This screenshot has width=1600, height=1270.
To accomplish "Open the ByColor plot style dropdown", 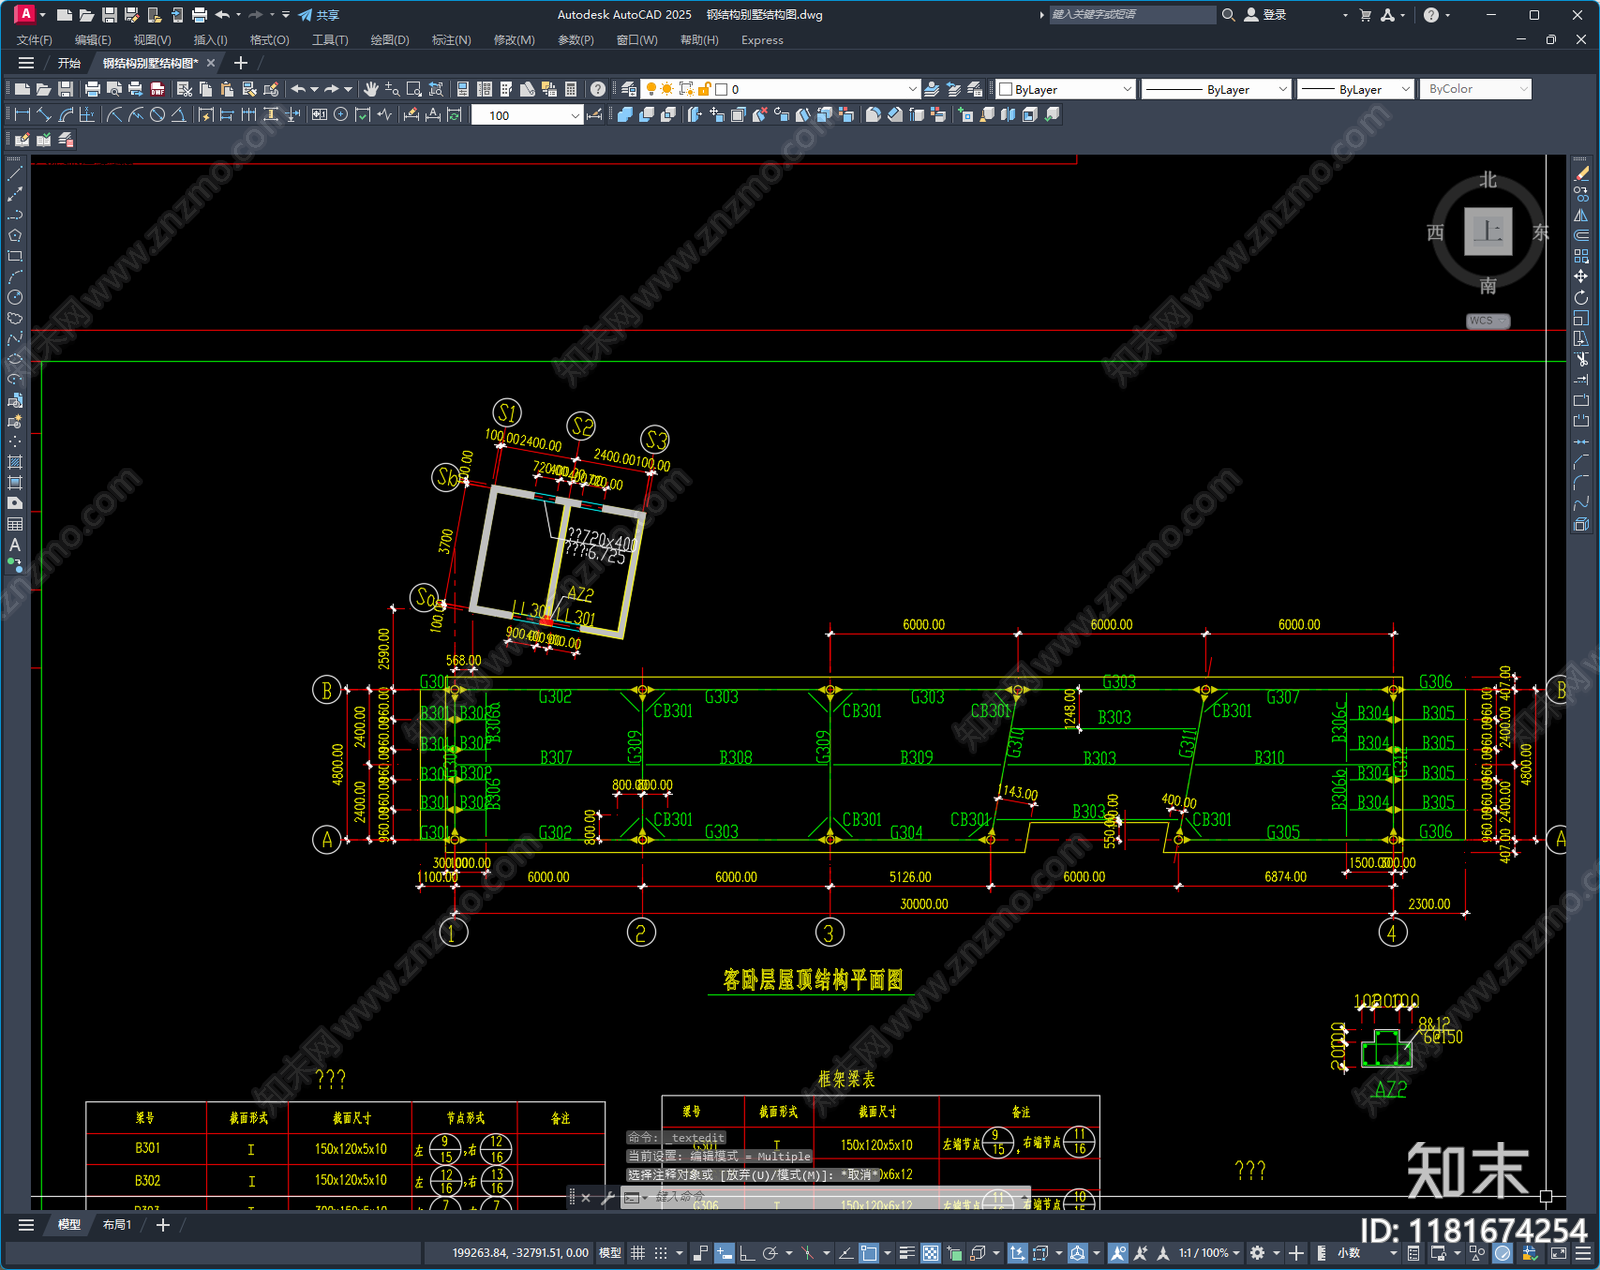I will pos(1476,89).
